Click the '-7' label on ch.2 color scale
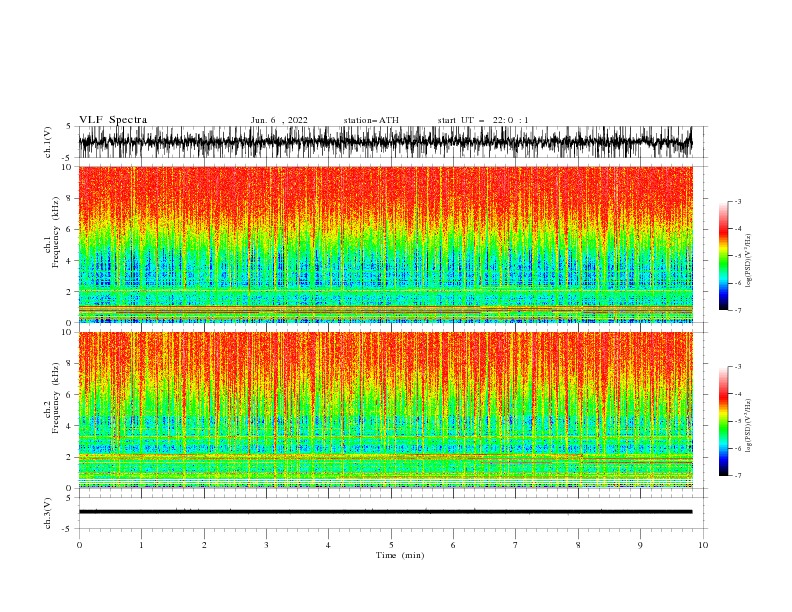This screenshot has height=612, width=792. coord(737,475)
